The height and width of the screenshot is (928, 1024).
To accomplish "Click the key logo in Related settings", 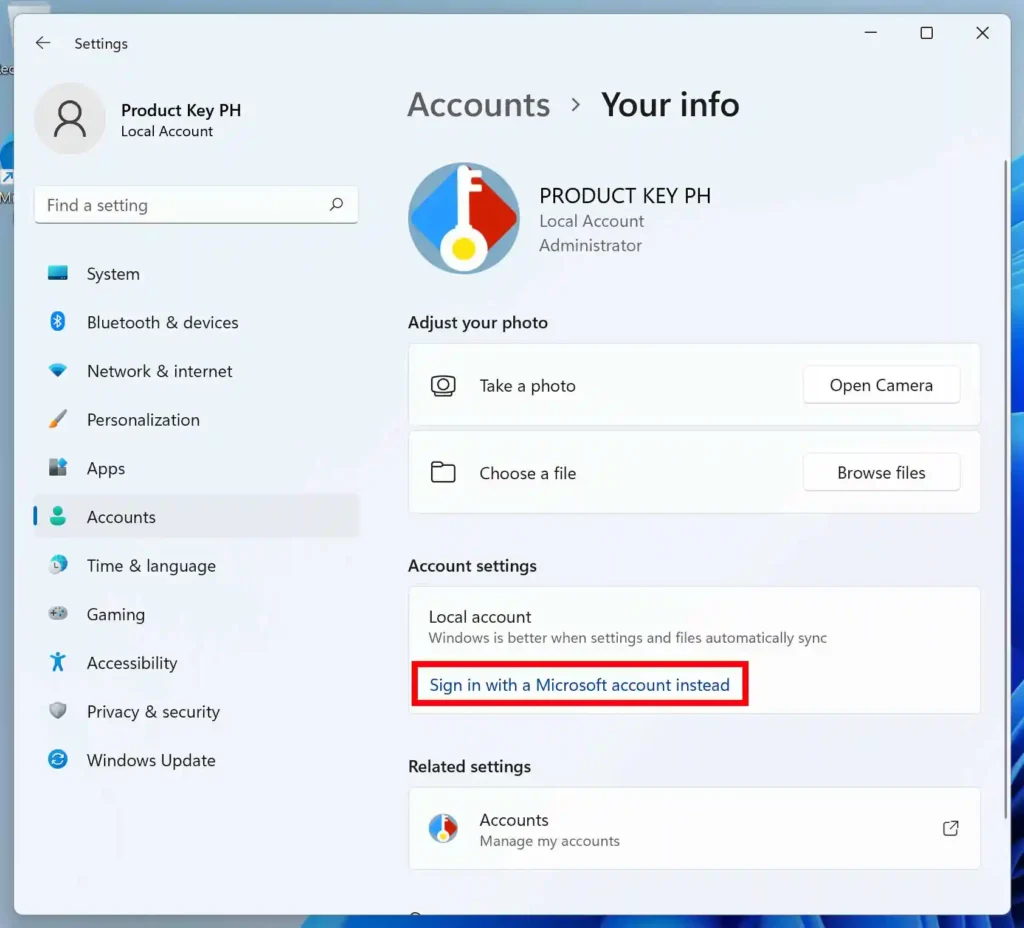I will 443,828.
